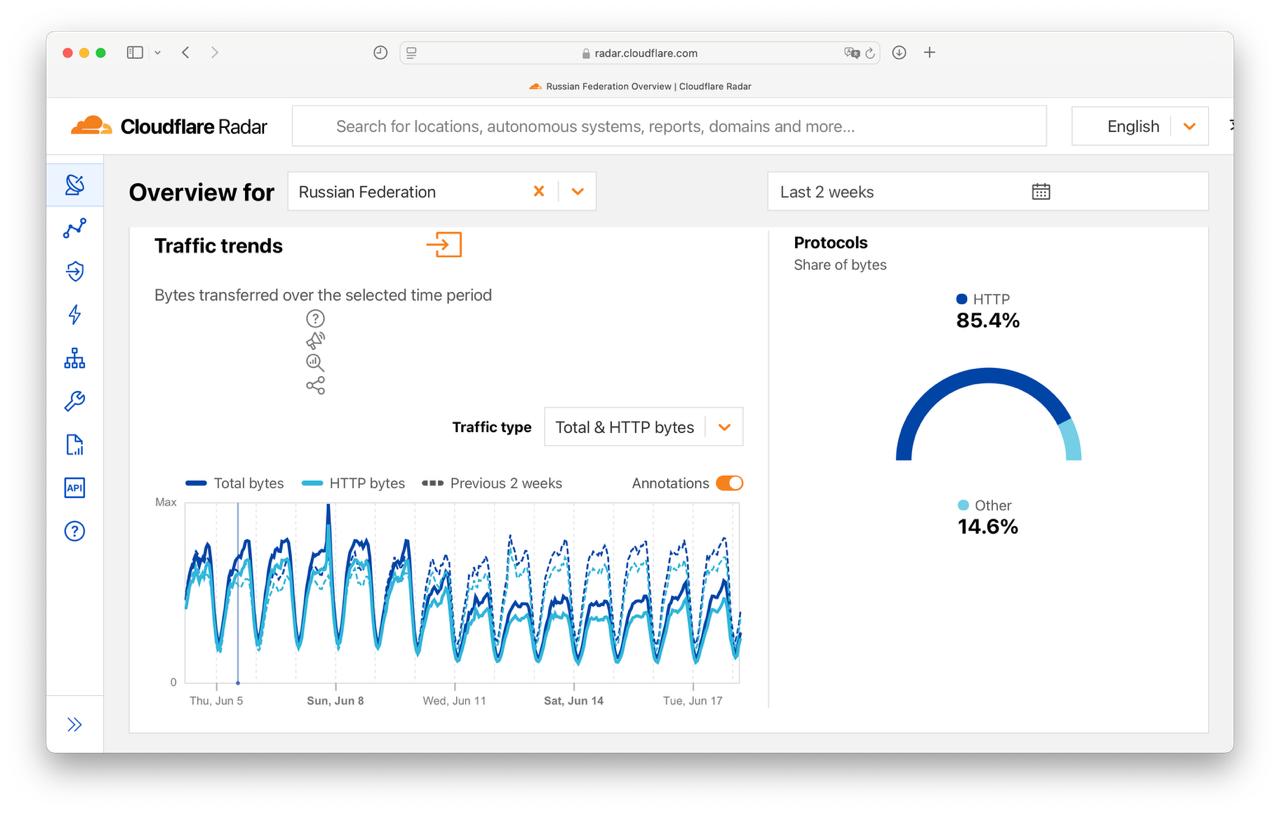Open the security shield sidebar icon
This screenshot has height=814, width=1280.
click(x=75, y=271)
